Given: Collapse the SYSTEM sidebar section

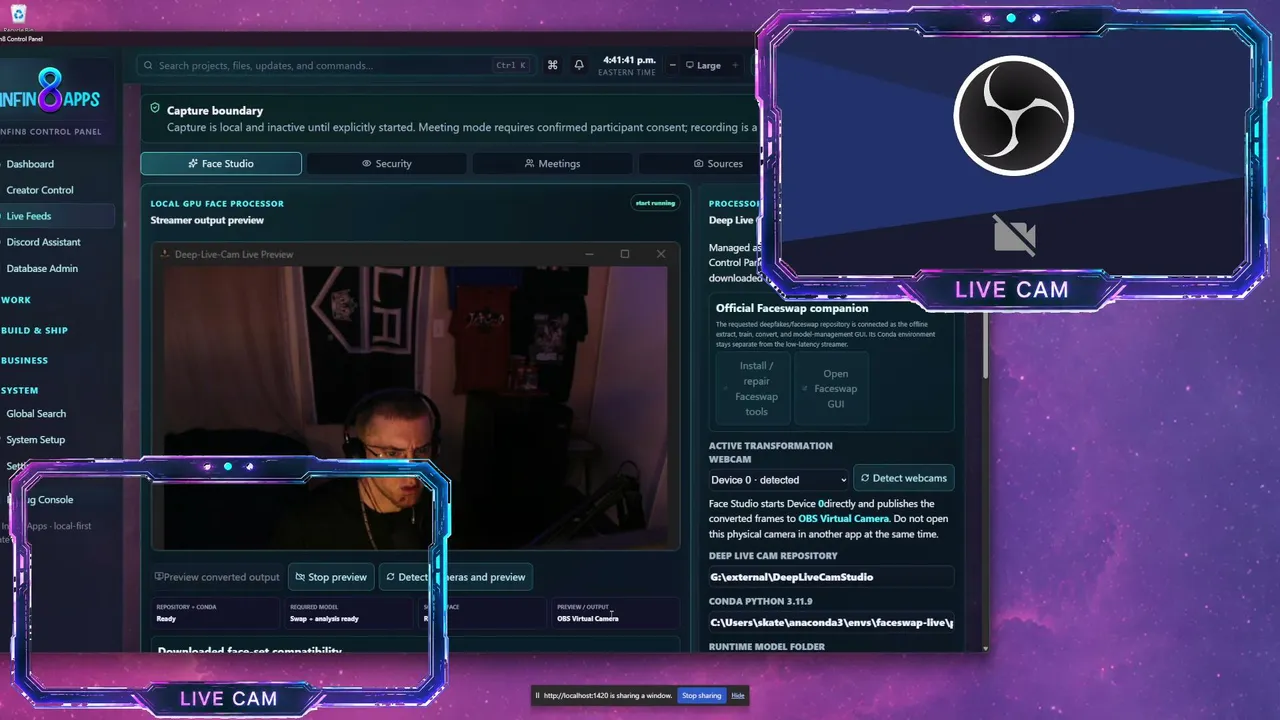Looking at the screenshot, I should pyautogui.click(x=20, y=390).
